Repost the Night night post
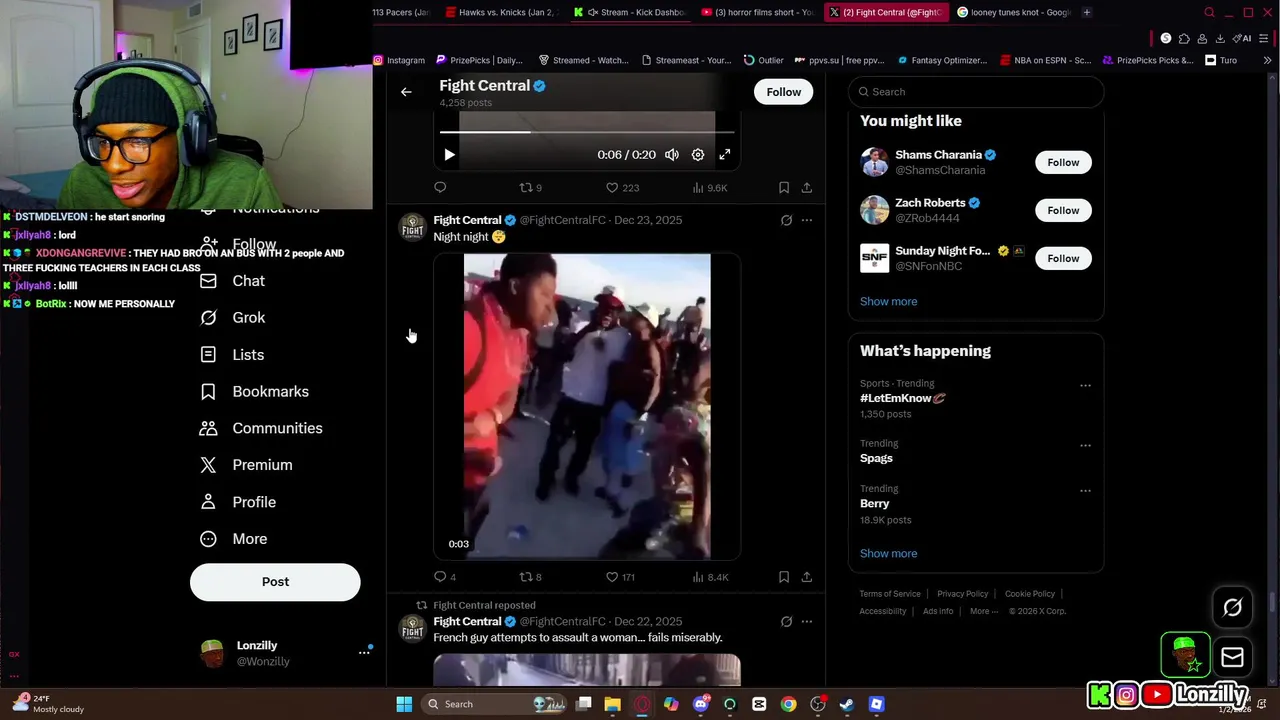The image size is (1280, 720). tap(530, 577)
